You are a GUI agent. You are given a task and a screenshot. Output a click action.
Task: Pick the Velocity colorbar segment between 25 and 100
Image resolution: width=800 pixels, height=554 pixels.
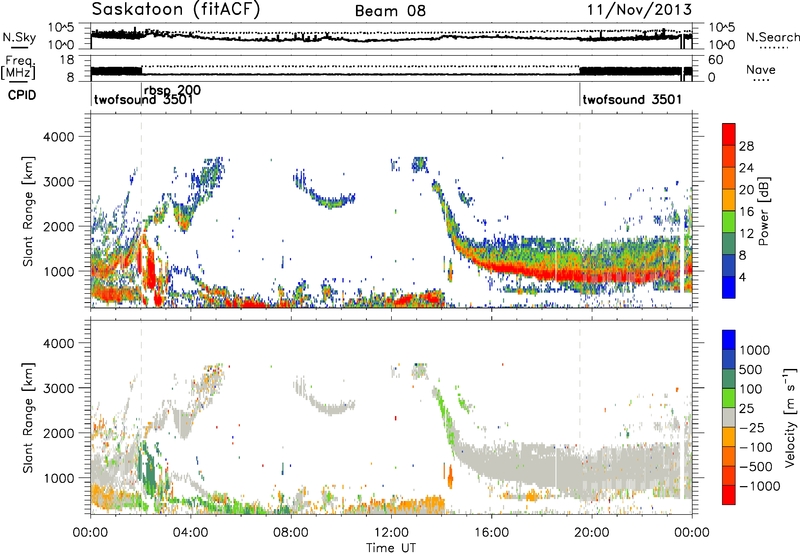click(729, 397)
